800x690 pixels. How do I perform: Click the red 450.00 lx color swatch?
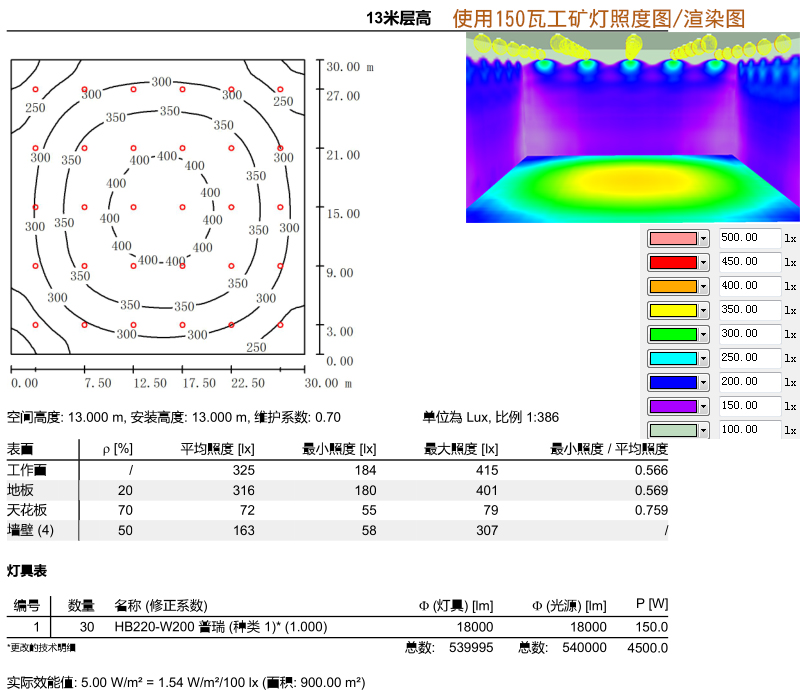[673, 262]
